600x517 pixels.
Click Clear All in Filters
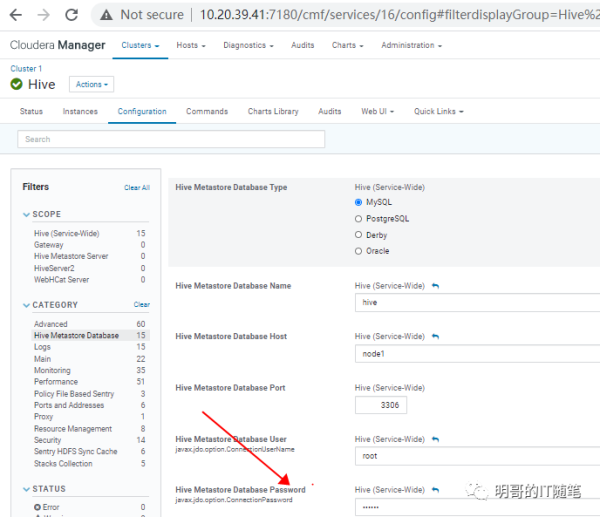pos(136,188)
